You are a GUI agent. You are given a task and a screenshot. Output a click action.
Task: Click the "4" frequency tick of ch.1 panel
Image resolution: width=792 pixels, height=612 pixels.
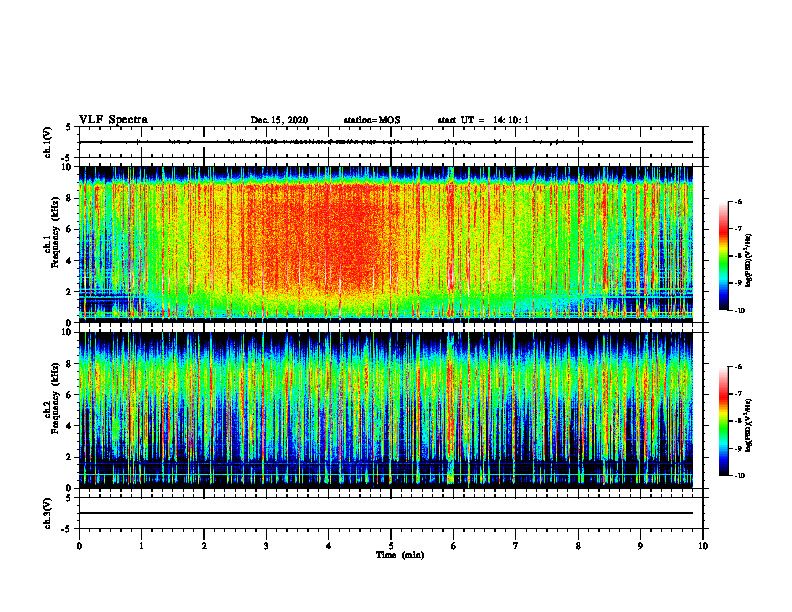[70, 261]
